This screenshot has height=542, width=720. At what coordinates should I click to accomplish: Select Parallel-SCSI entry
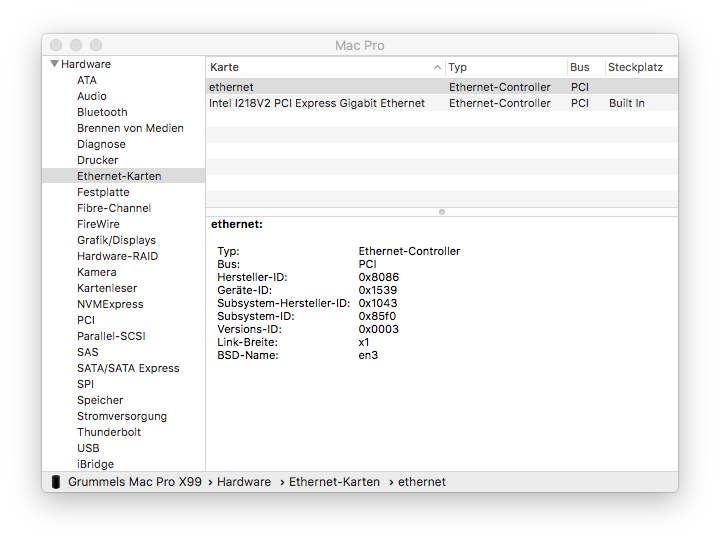[x=111, y=336]
